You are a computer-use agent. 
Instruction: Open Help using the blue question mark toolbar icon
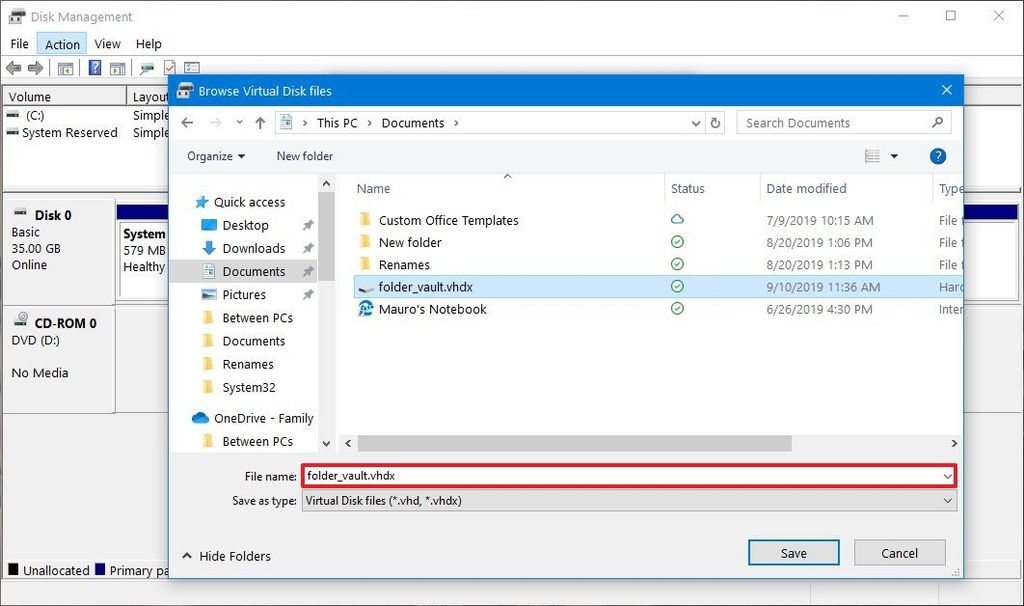click(x=93, y=67)
